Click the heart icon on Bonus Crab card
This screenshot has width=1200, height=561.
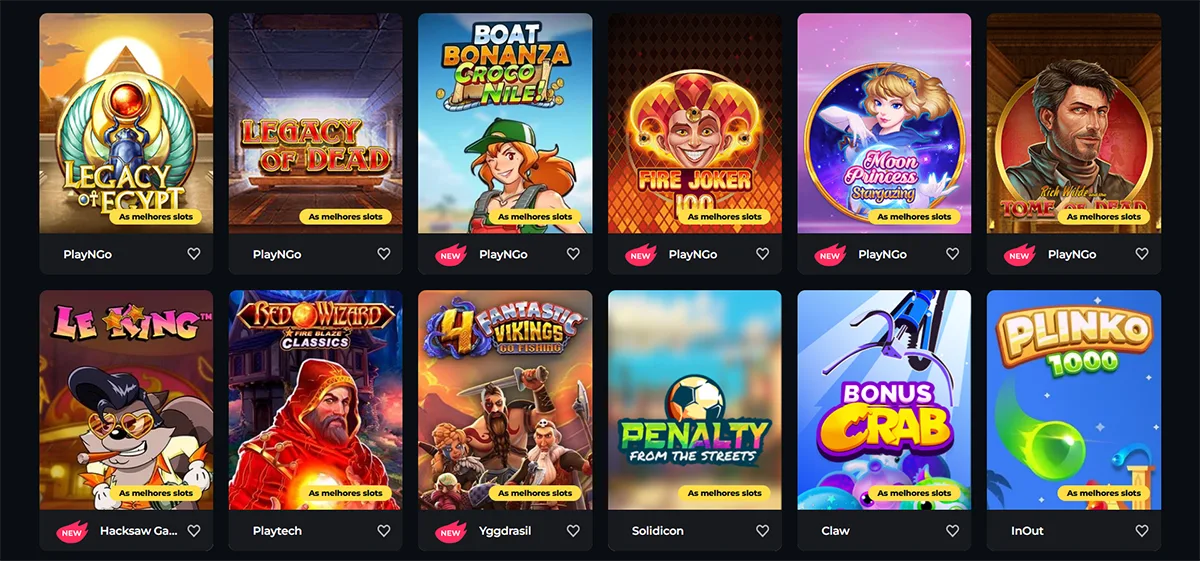coord(952,531)
